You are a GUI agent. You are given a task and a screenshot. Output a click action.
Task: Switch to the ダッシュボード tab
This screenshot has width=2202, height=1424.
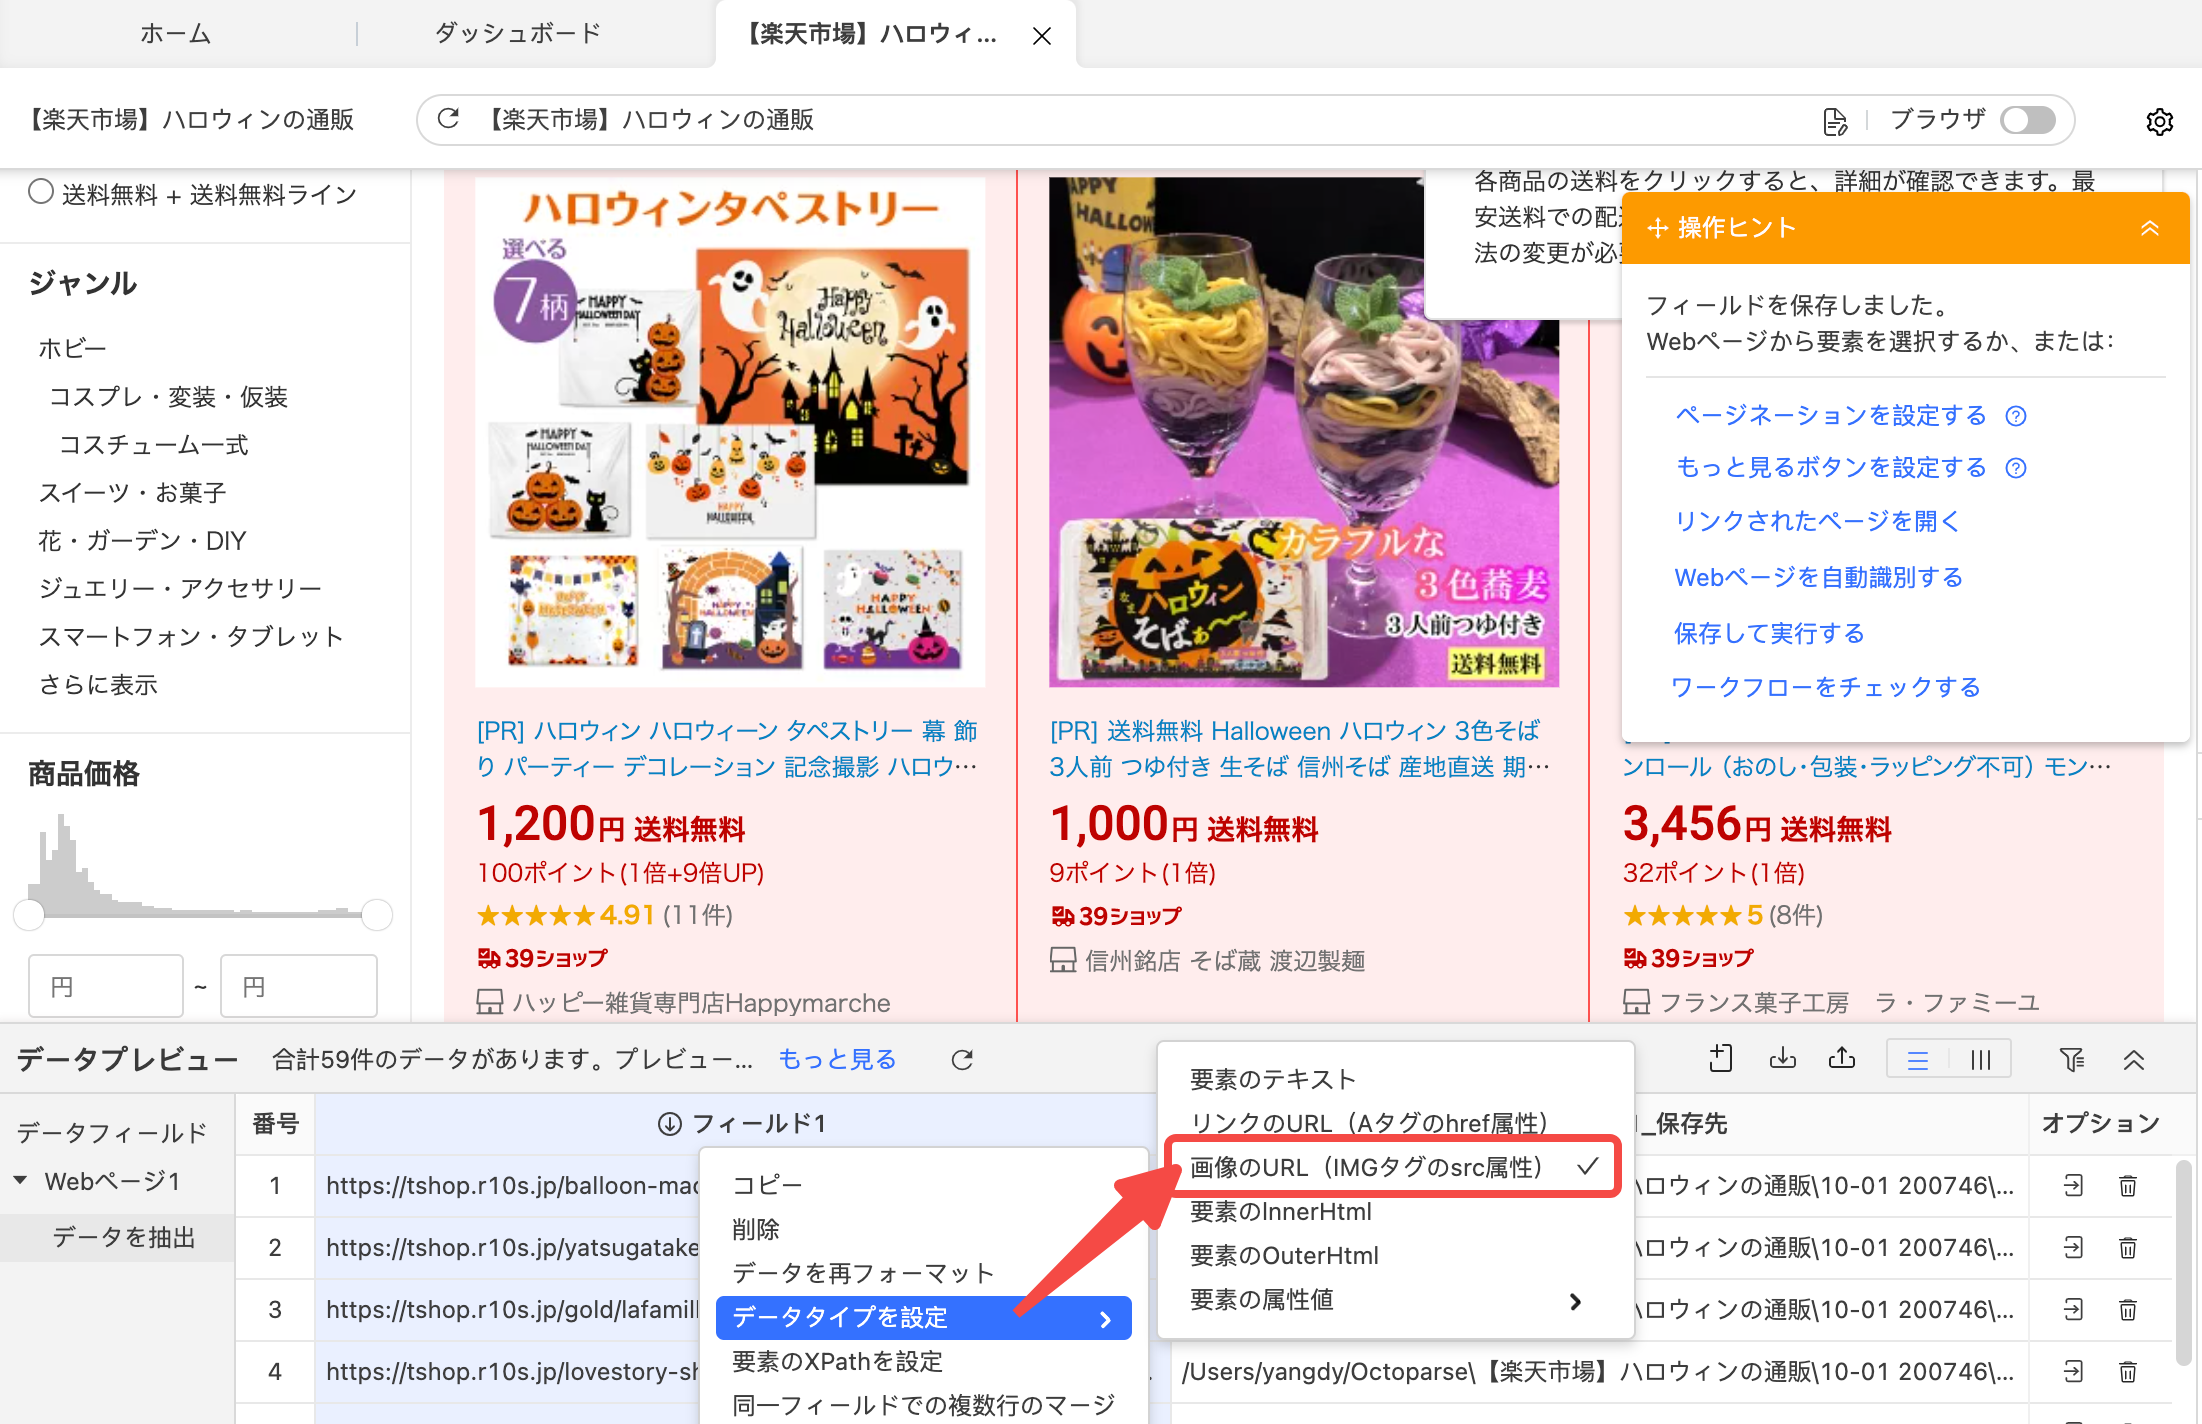517,34
